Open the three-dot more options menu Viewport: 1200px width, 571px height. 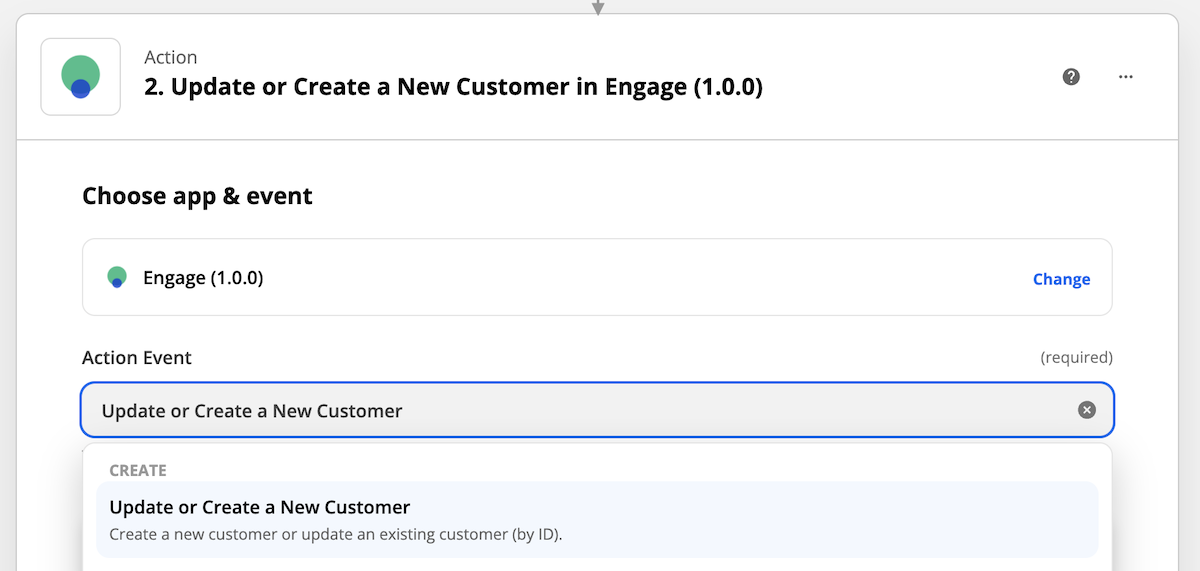(x=1126, y=77)
